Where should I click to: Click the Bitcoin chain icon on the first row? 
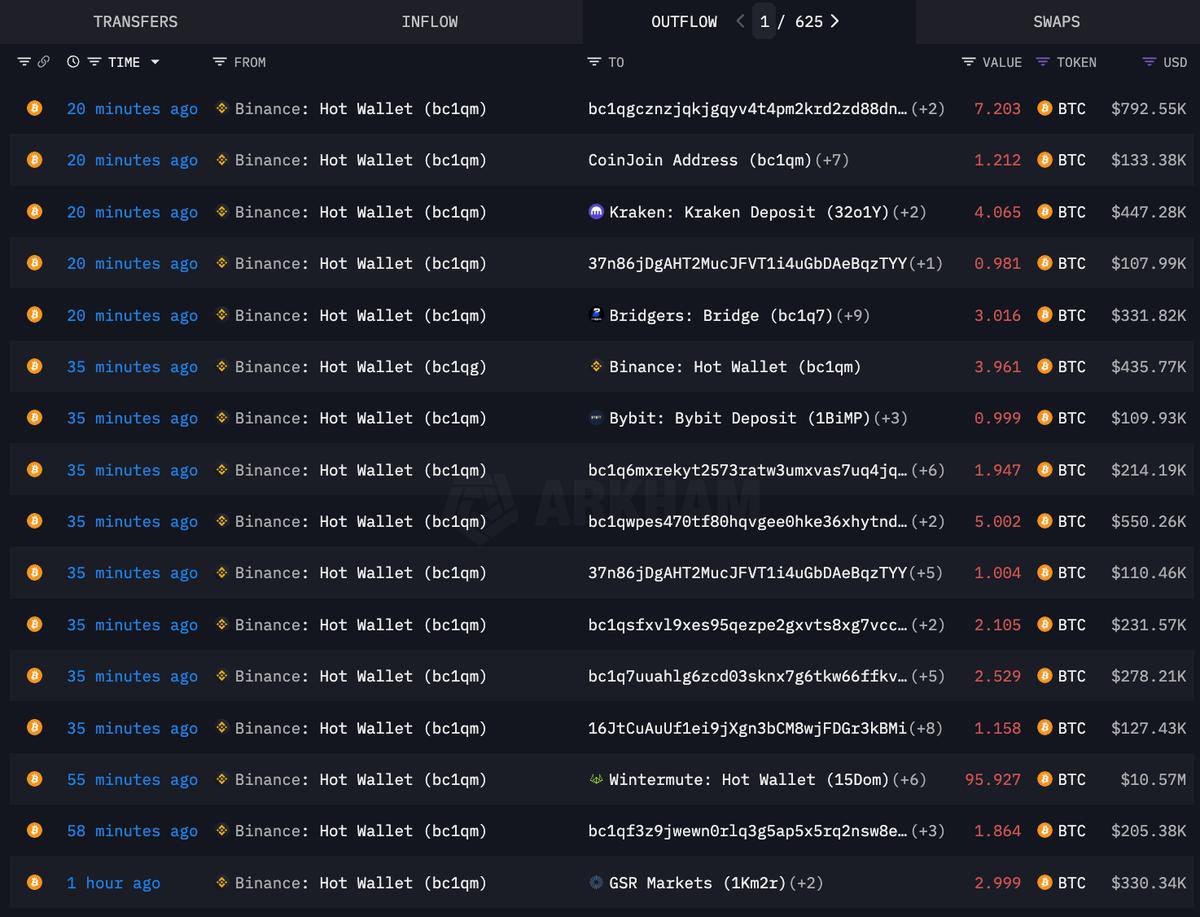tap(35, 108)
